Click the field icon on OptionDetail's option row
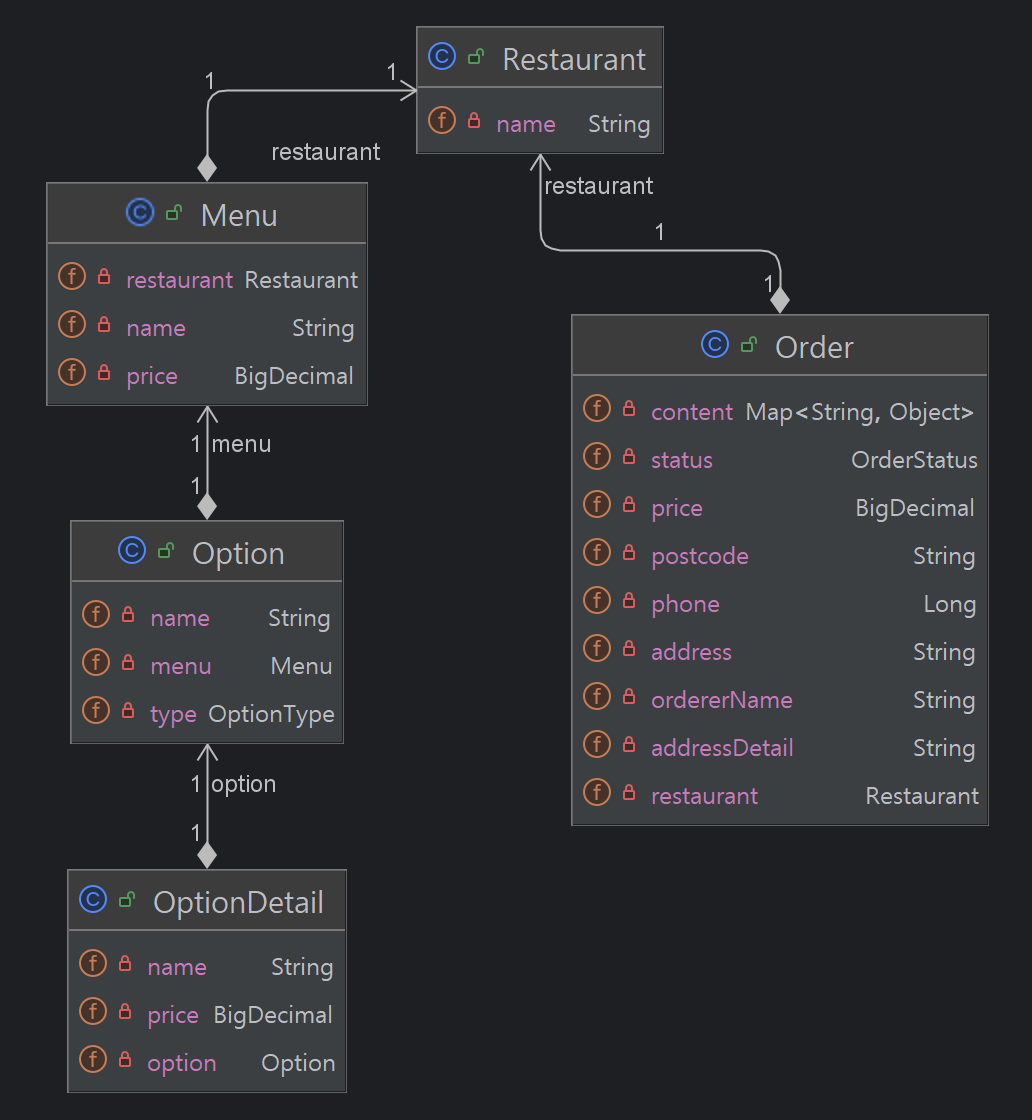 pos(93,1060)
